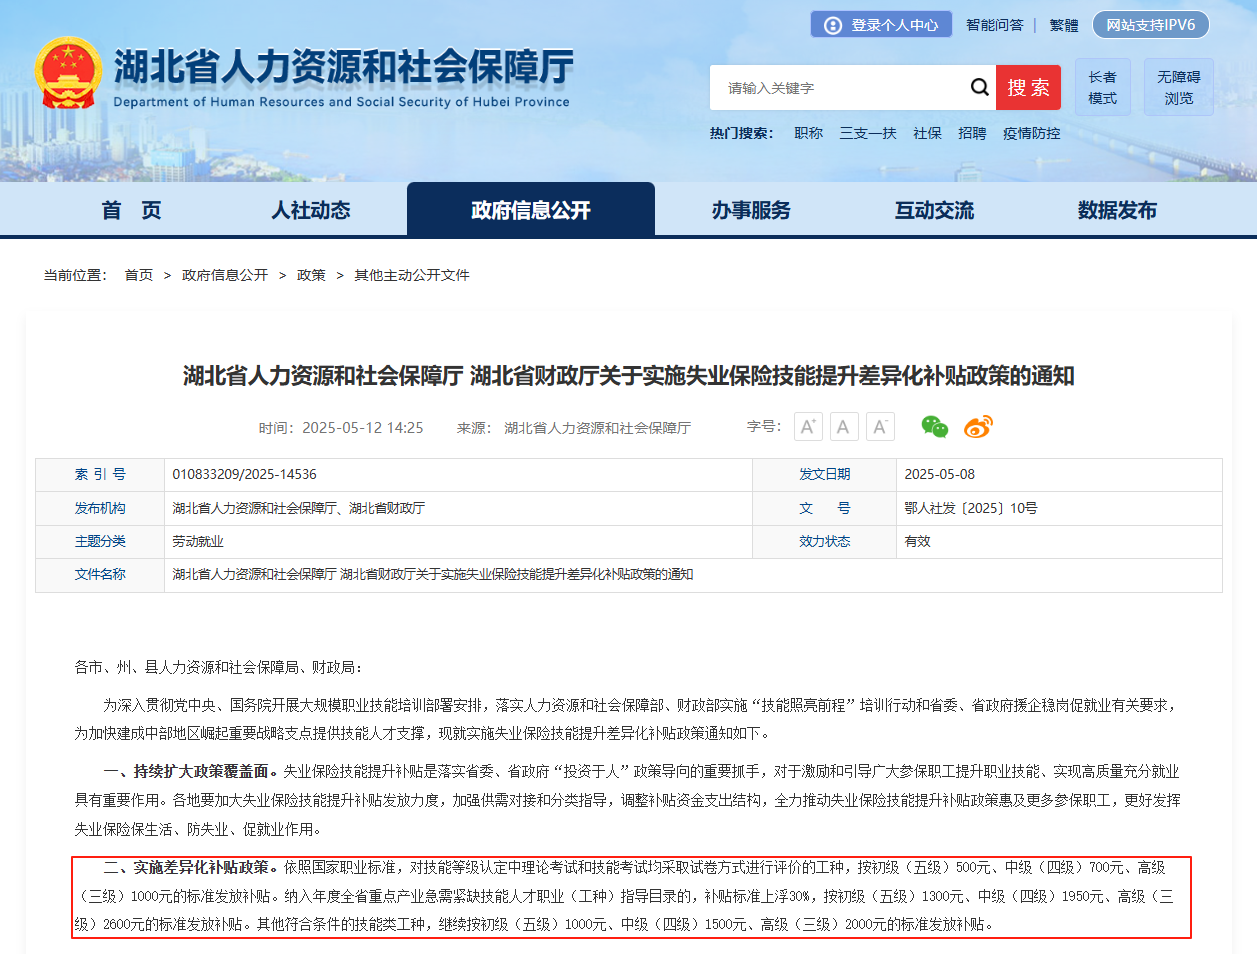The width and height of the screenshot is (1257, 954).
Task: Click the 政府信息公开 breadcrumb link
Action: 225,275
